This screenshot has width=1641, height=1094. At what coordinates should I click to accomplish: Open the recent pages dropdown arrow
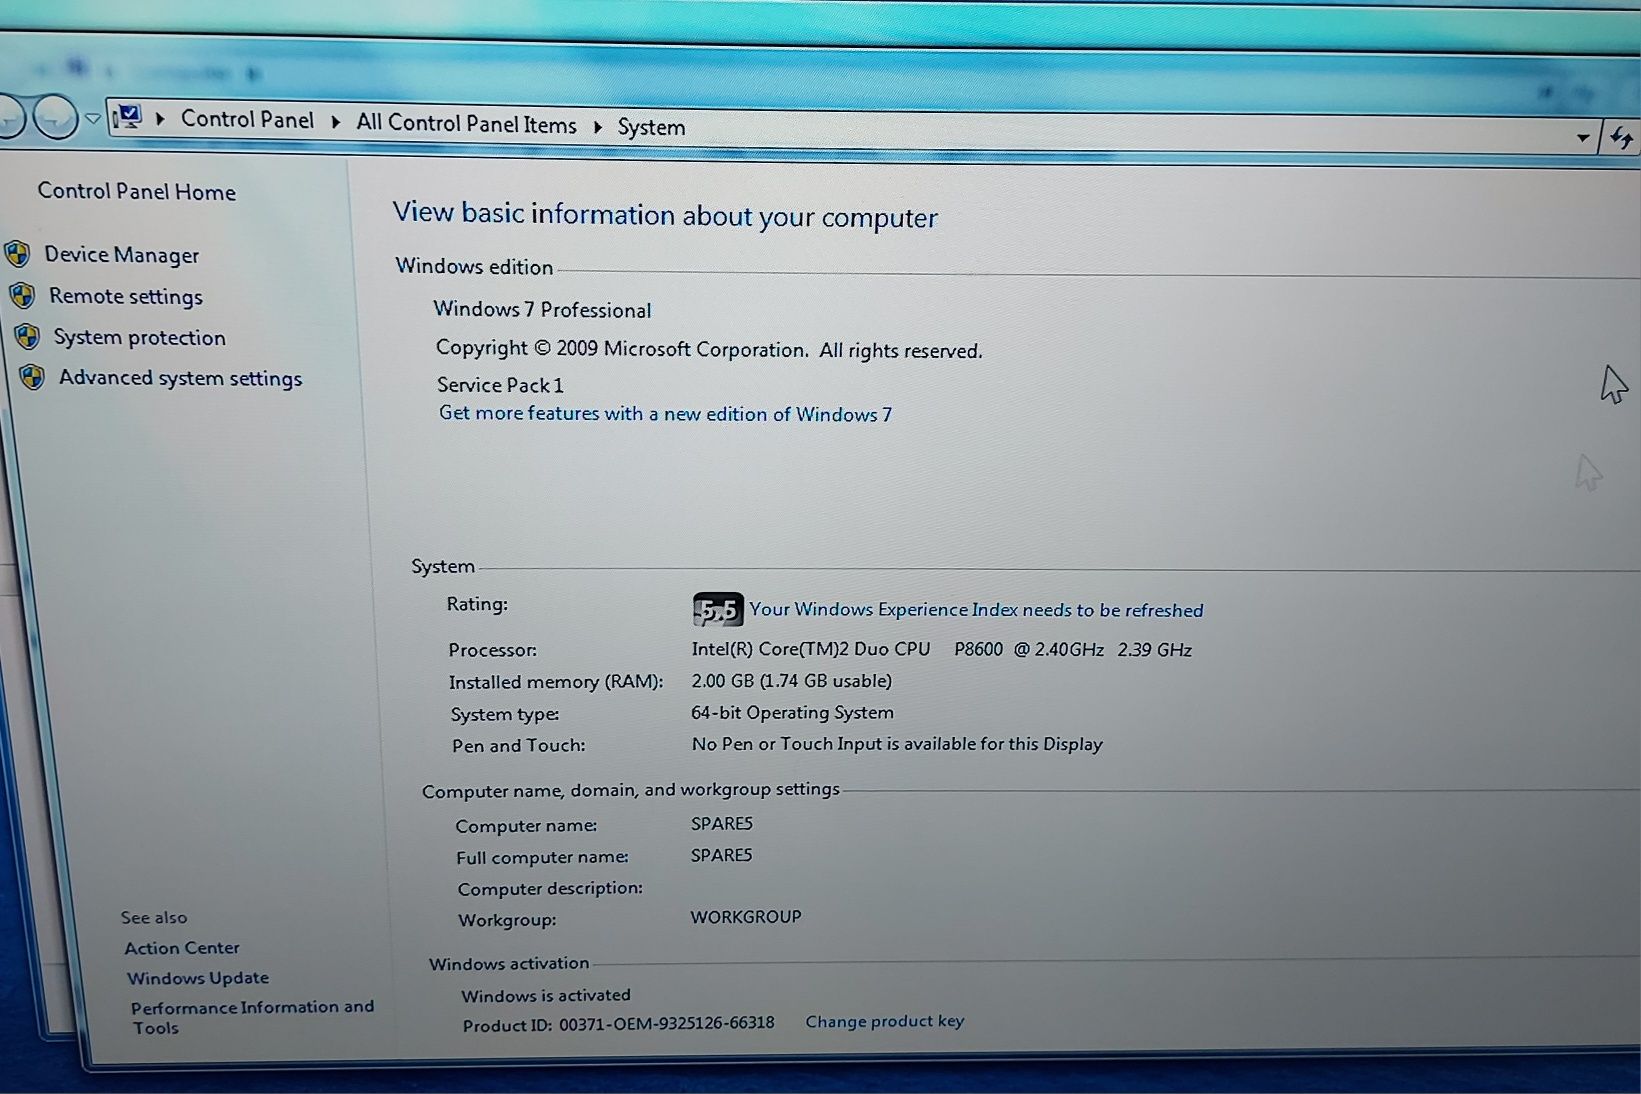pyautogui.click(x=93, y=119)
